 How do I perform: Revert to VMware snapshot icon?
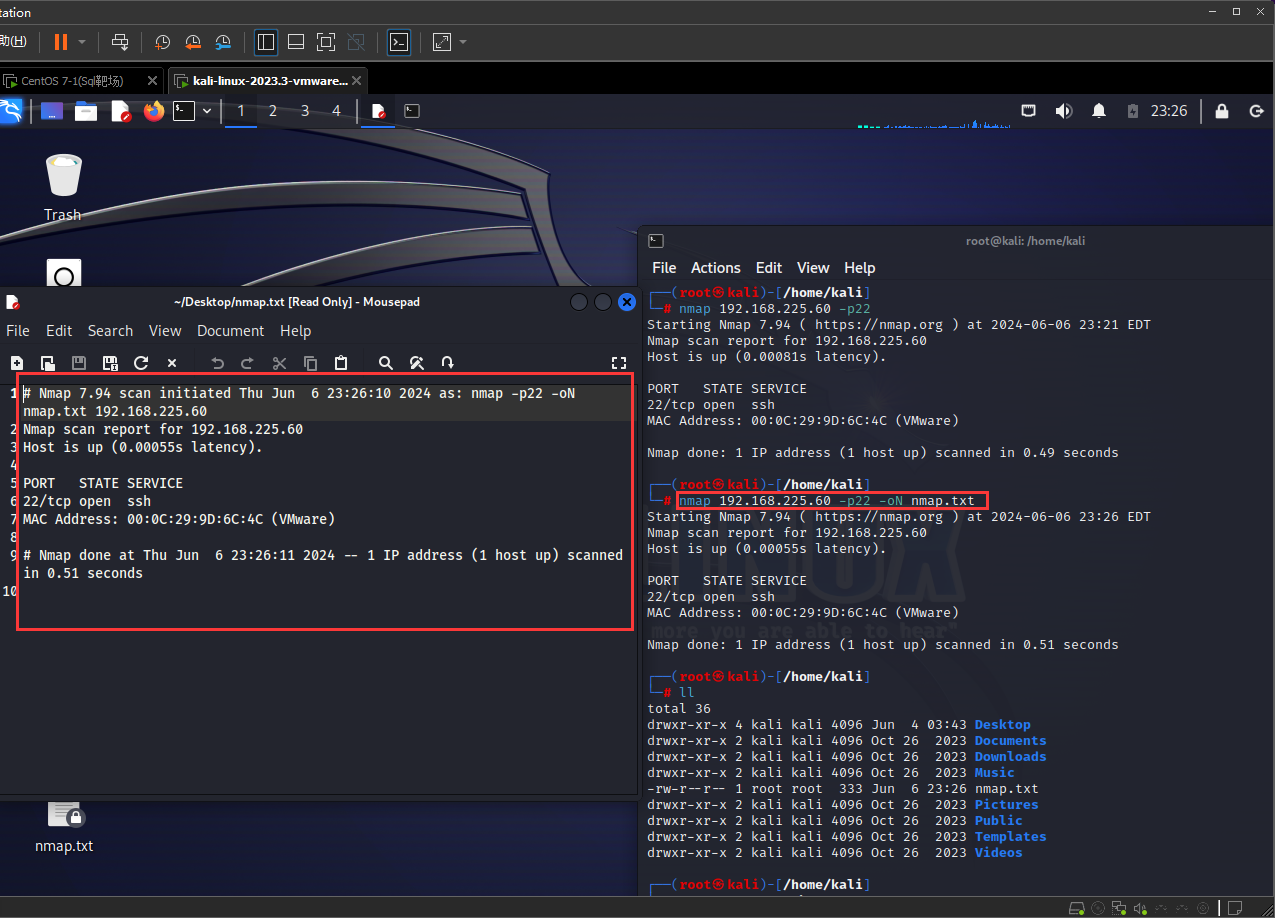coord(193,42)
